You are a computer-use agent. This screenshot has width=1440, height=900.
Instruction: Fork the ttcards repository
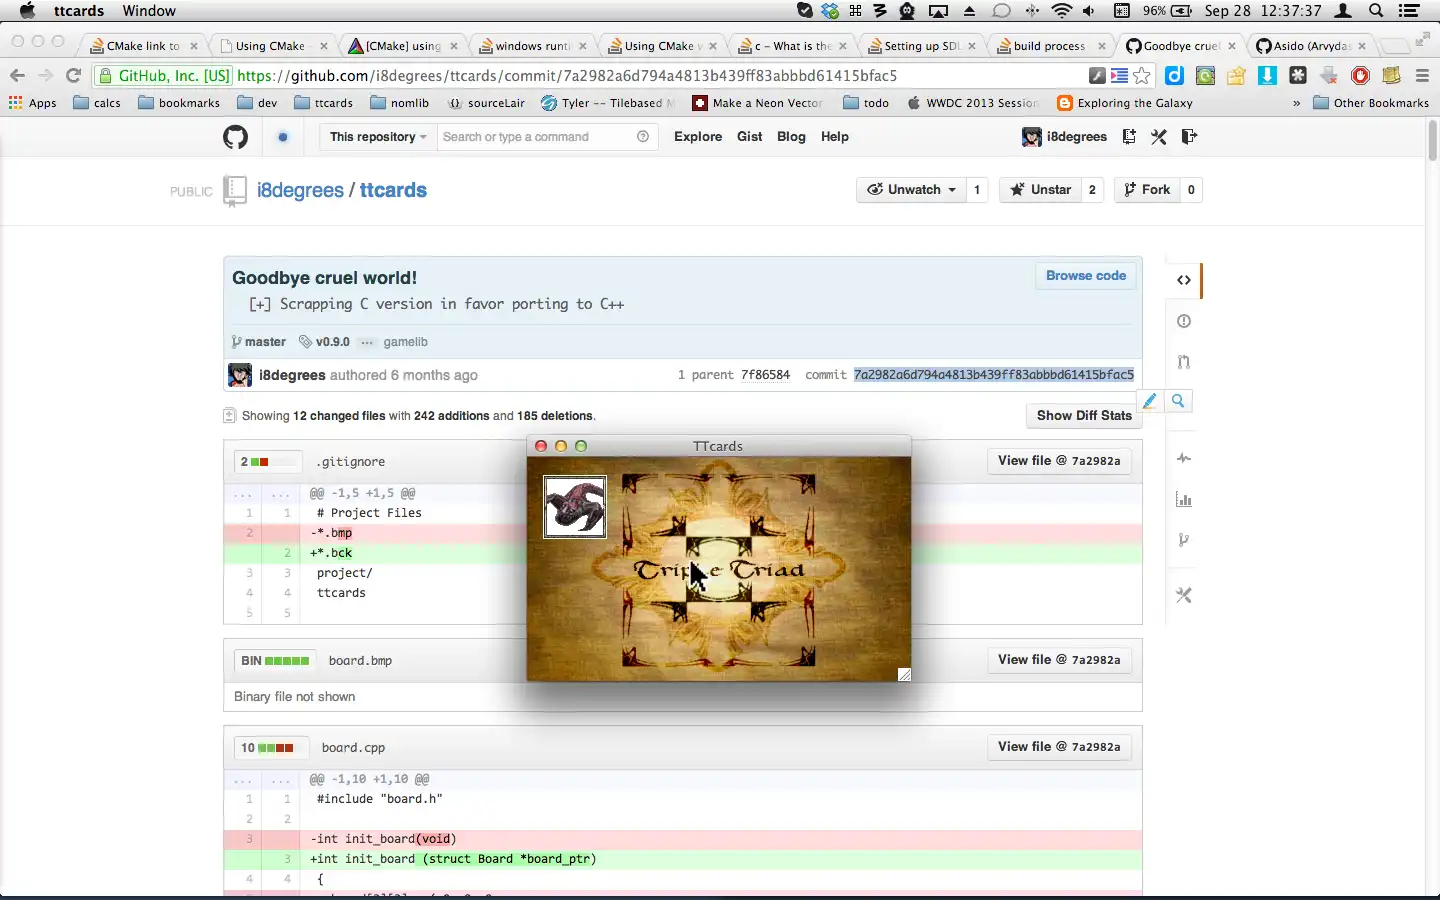point(1147,190)
